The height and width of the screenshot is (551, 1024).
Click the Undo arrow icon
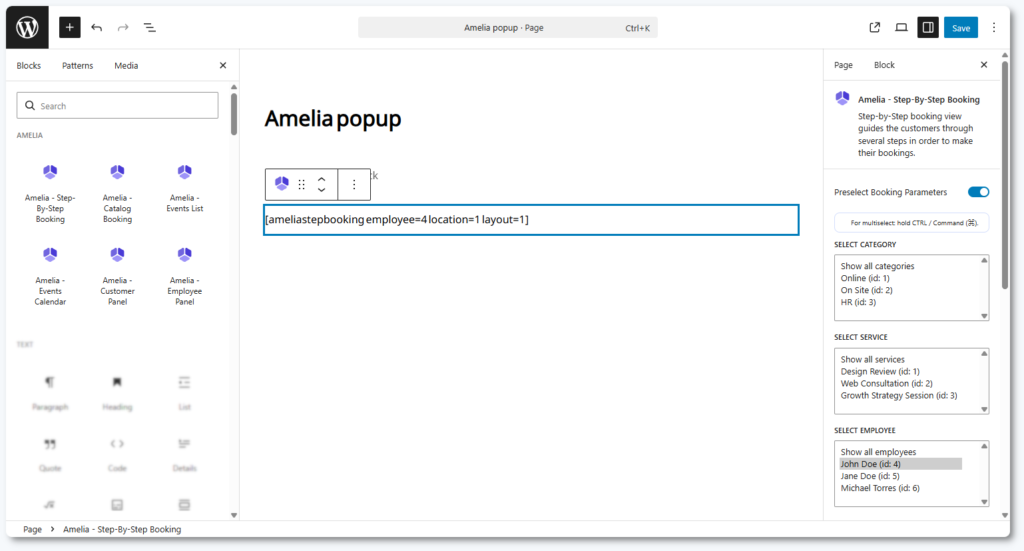click(97, 28)
